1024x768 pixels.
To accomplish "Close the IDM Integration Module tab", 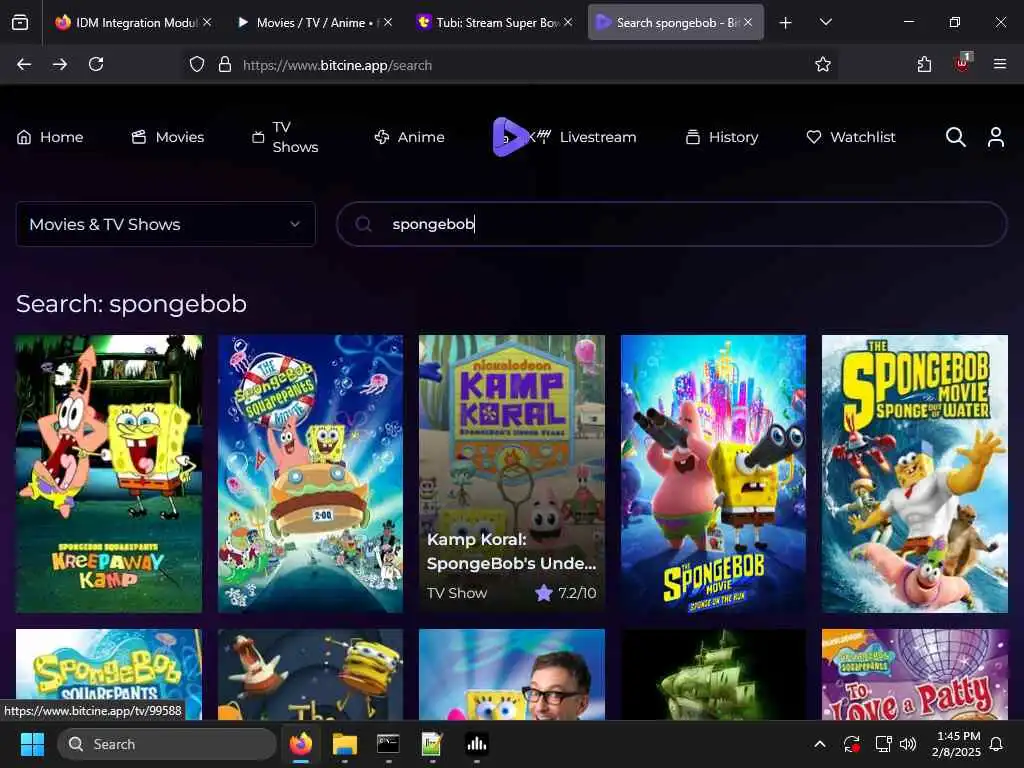I will click(x=207, y=22).
